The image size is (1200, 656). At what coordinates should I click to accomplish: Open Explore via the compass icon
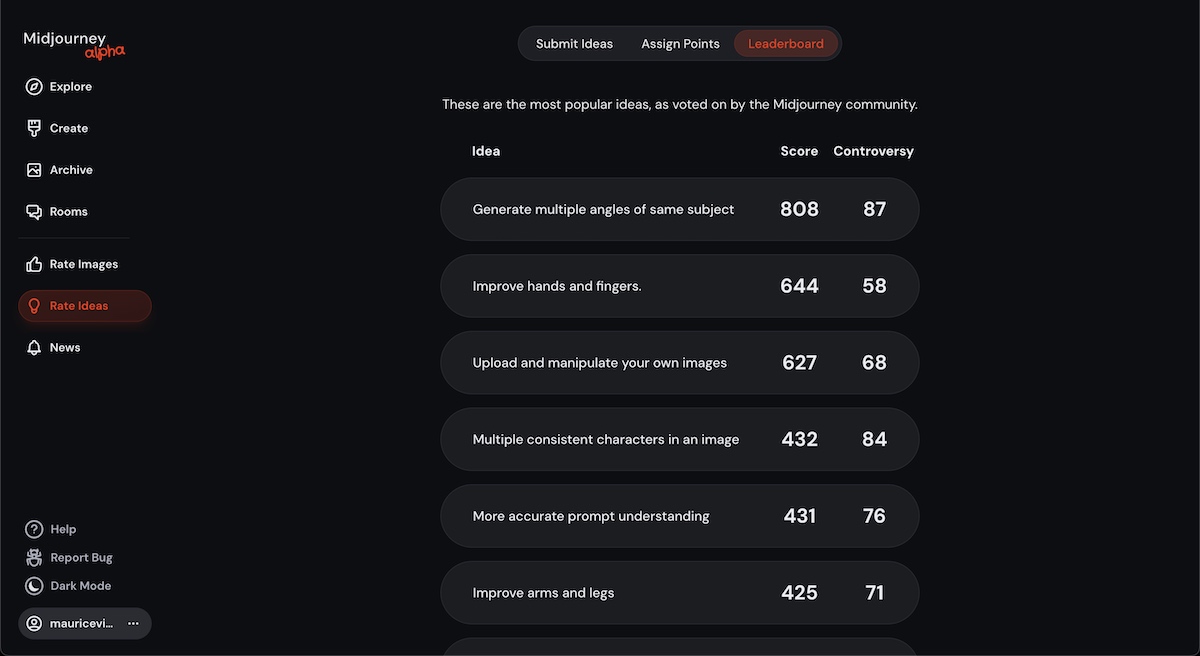[34, 87]
